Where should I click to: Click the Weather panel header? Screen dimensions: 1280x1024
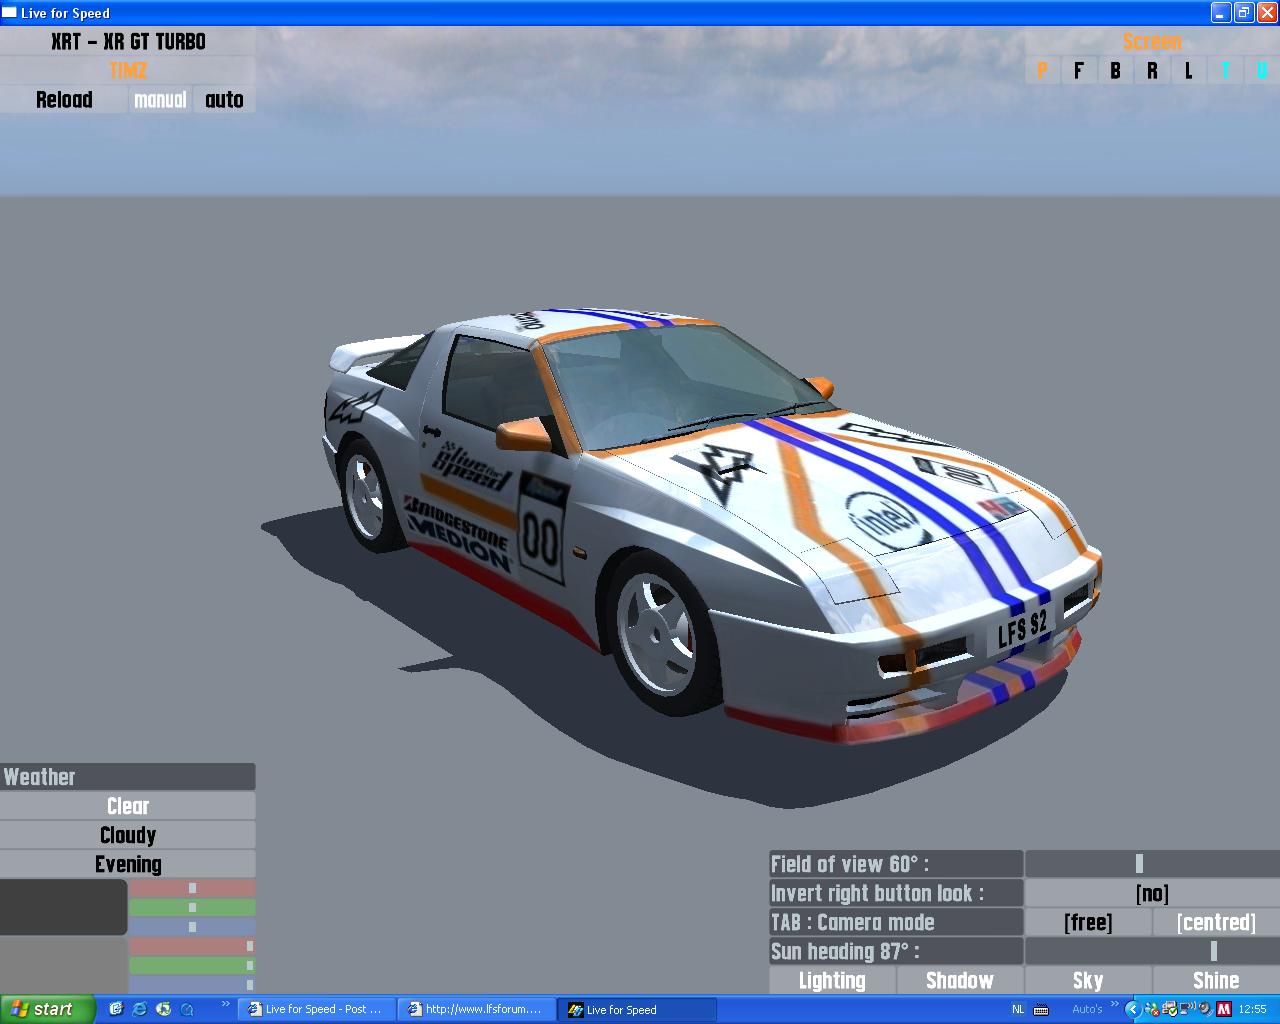click(x=128, y=777)
